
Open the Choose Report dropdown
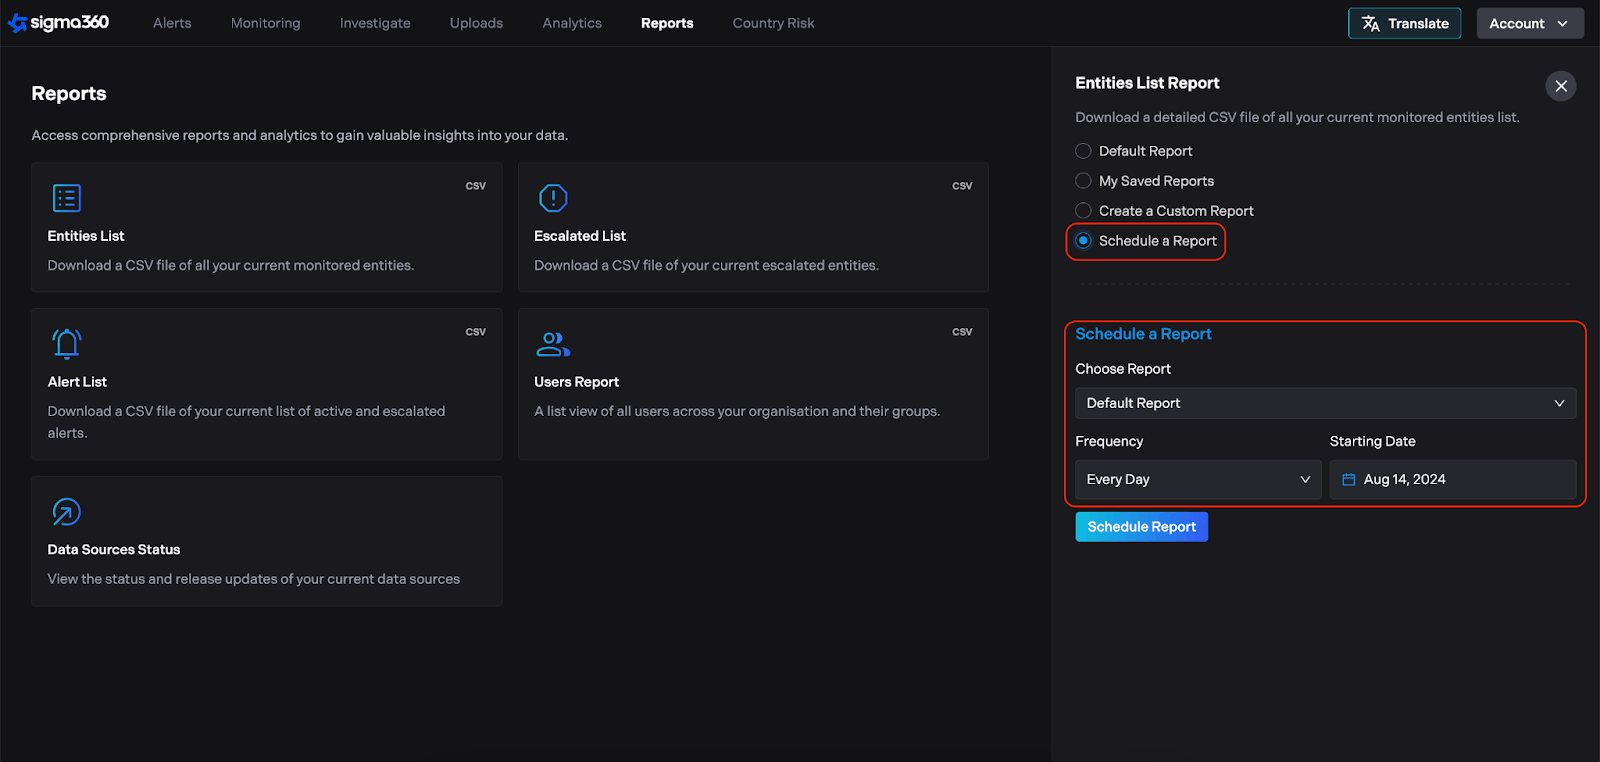(x=1325, y=403)
